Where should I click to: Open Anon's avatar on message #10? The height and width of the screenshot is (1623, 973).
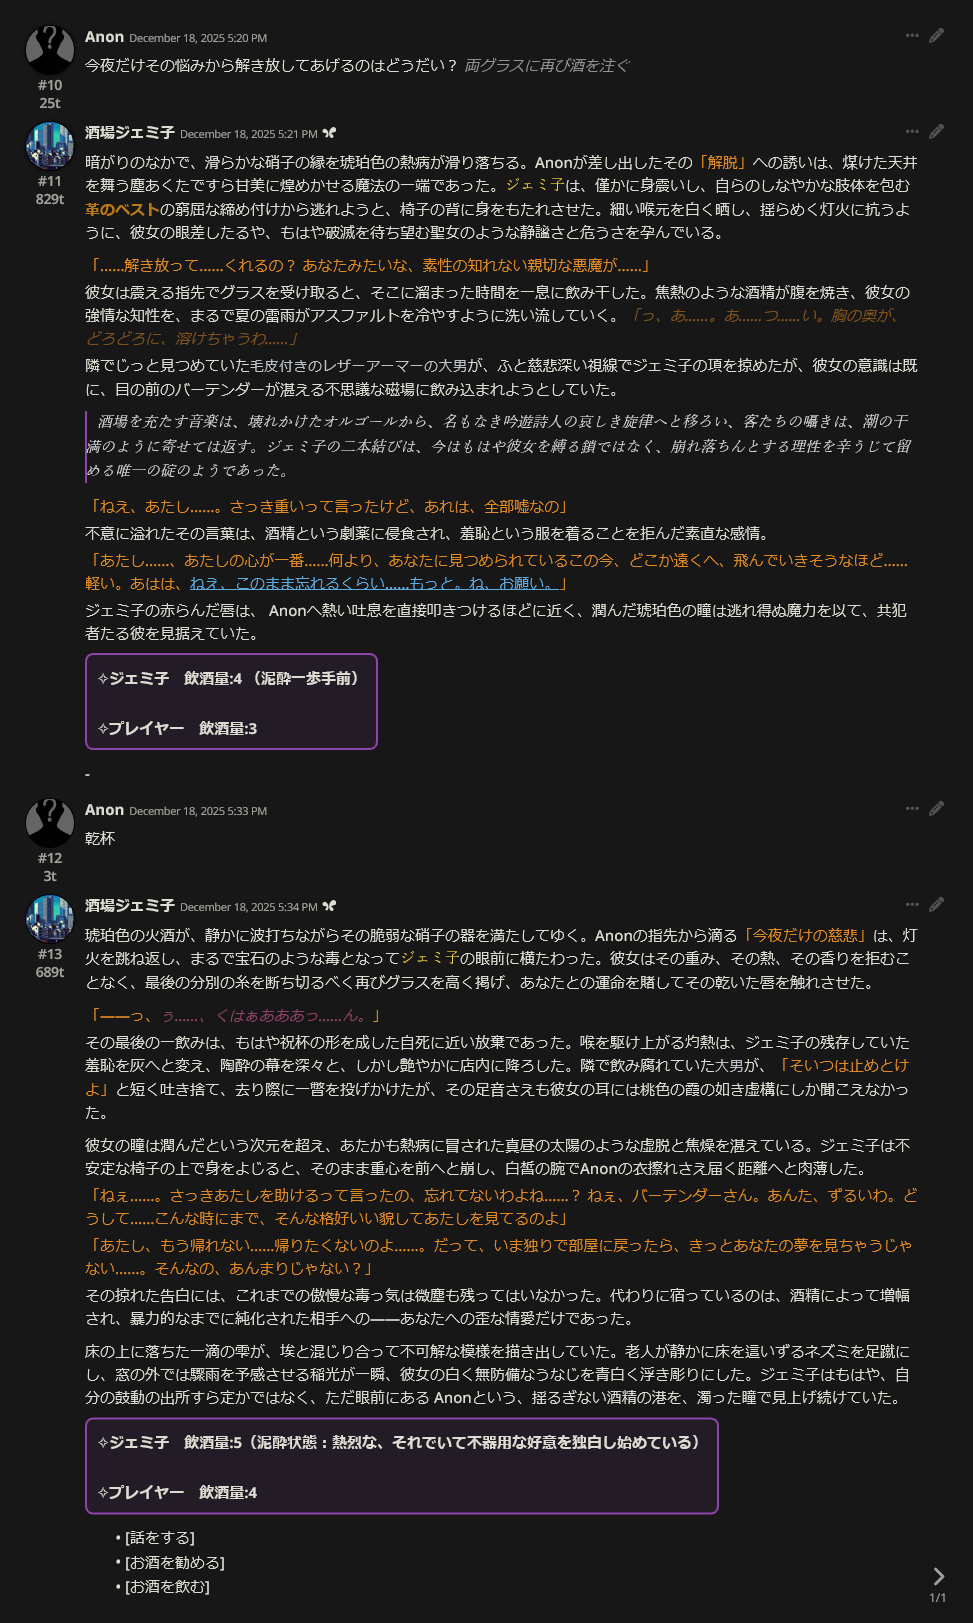(50, 49)
